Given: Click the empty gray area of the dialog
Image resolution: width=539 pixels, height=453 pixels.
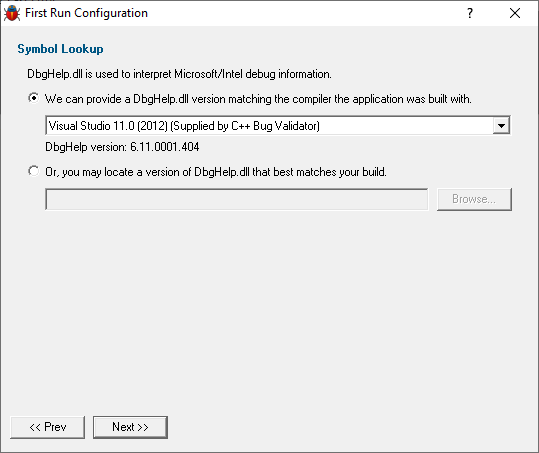Looking at the screenshot, I should (270, 309).
